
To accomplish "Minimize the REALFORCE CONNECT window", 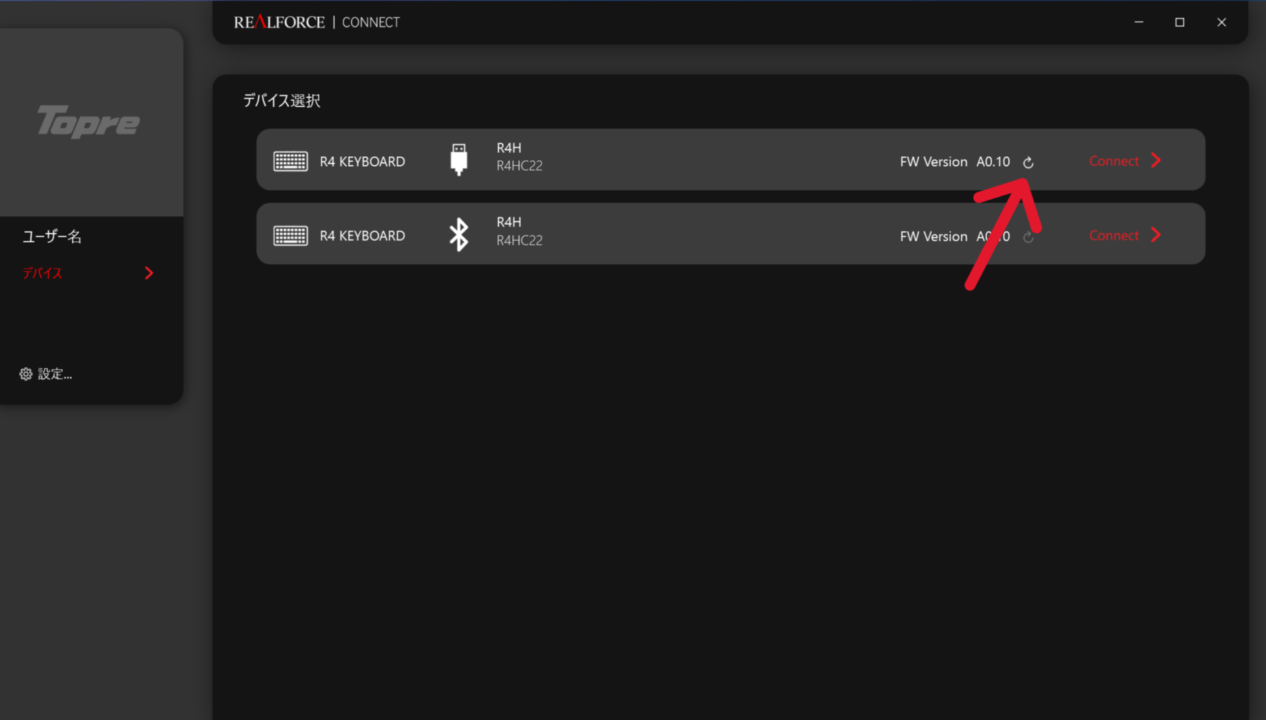I will [x=1138, y=22].
